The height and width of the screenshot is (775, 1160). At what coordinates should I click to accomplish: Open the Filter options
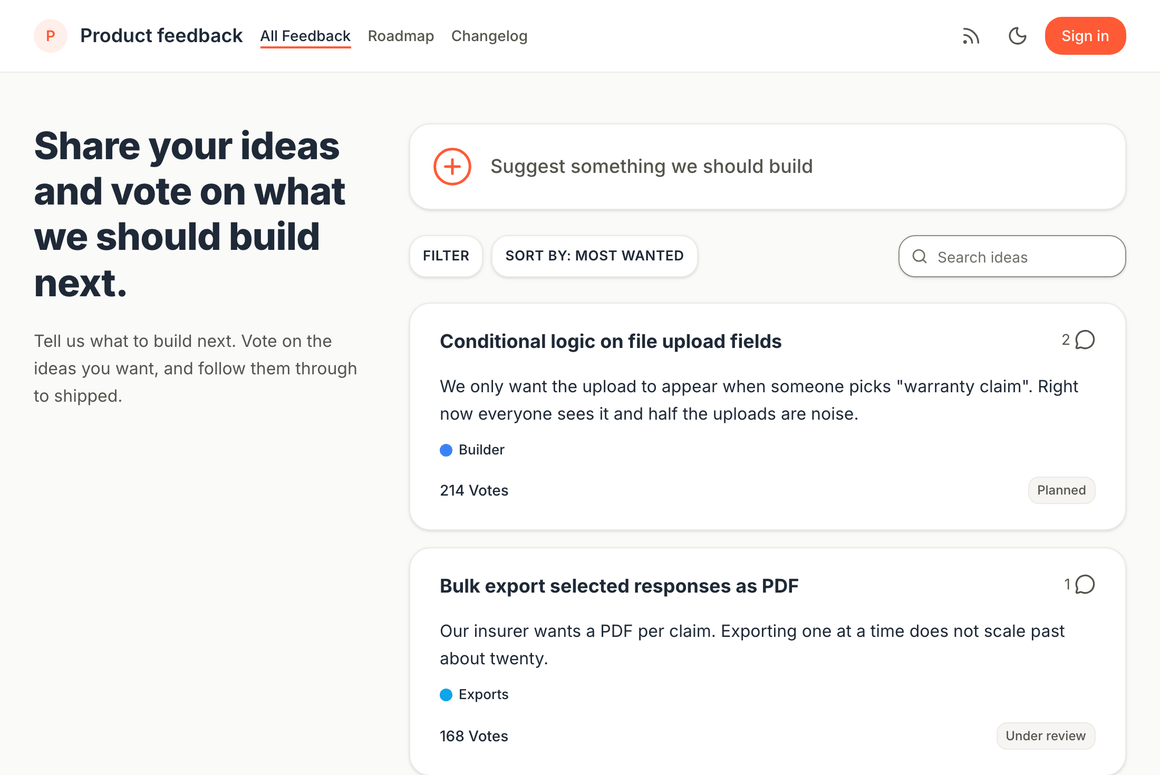coord(446,256)
